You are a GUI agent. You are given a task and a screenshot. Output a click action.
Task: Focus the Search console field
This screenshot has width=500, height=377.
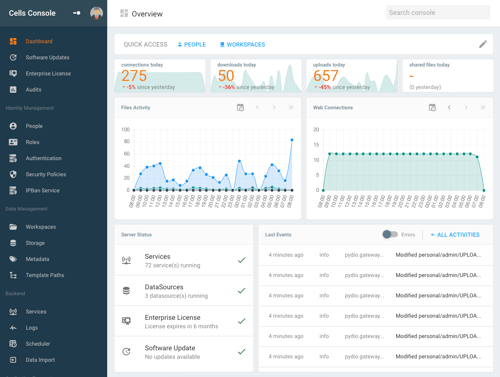pos(438,12)
